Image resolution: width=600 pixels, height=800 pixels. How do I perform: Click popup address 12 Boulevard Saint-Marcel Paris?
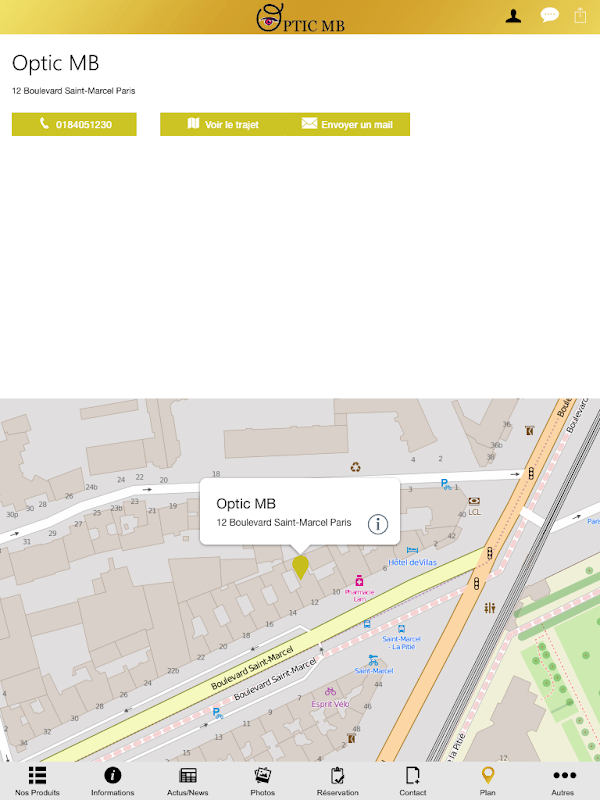[284, 522]
